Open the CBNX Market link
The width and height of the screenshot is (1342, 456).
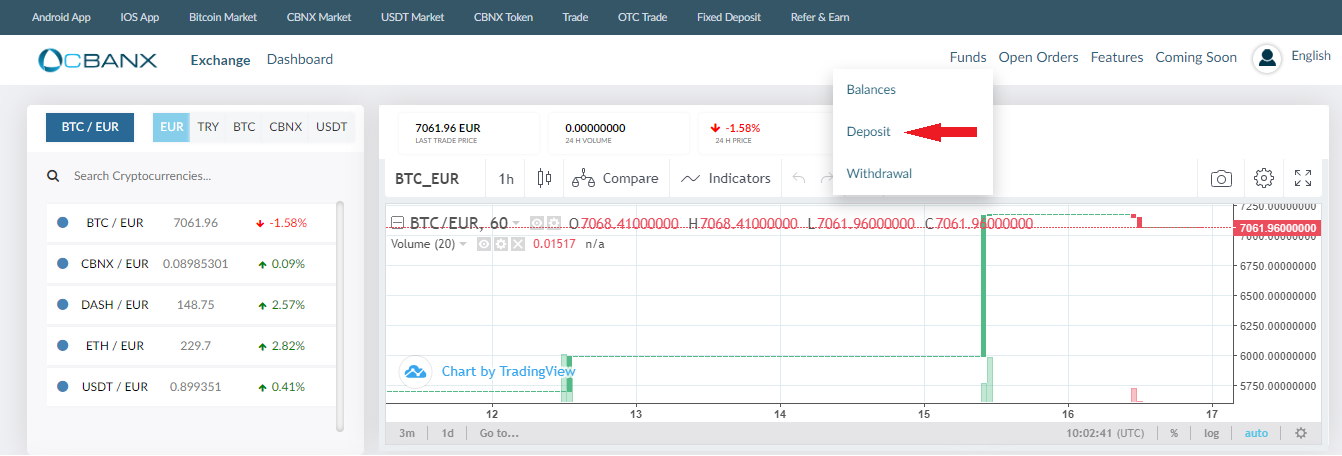(319, 17)
